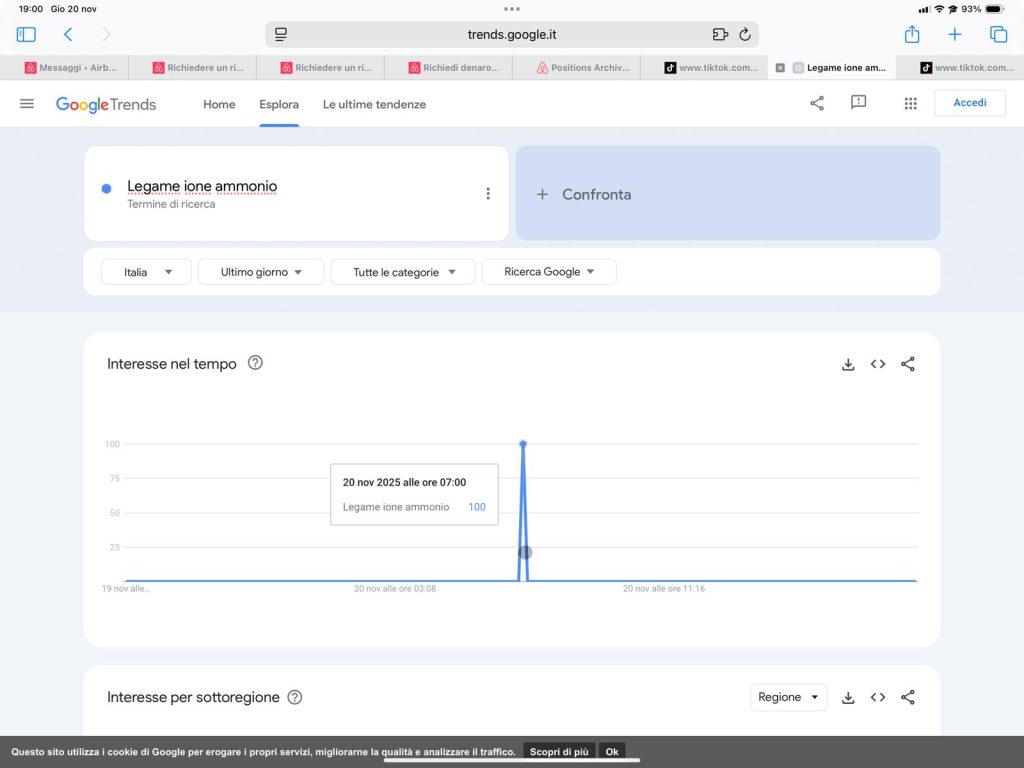Click the Google apps grid icon
The width and height of the screenshot is (1024, 768).
tap(910, 104)
